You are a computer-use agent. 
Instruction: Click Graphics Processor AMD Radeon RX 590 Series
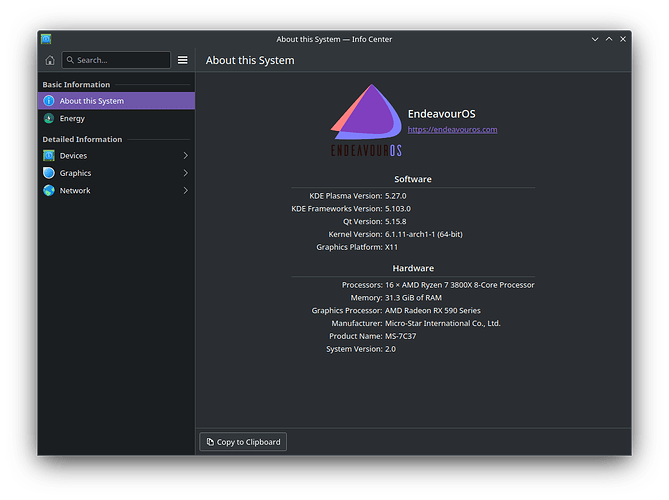coord(433,311)
